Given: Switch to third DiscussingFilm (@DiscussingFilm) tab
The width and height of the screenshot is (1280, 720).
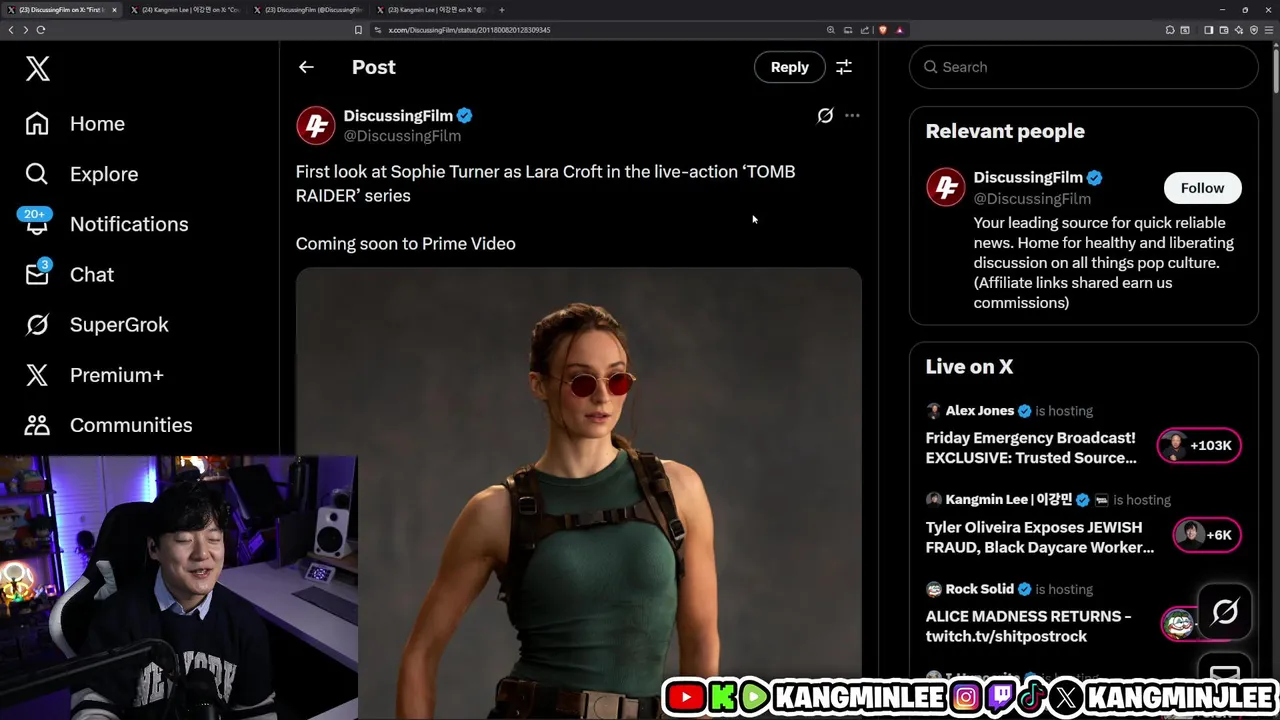Looking at the screenshot, I should pos(310,10).
